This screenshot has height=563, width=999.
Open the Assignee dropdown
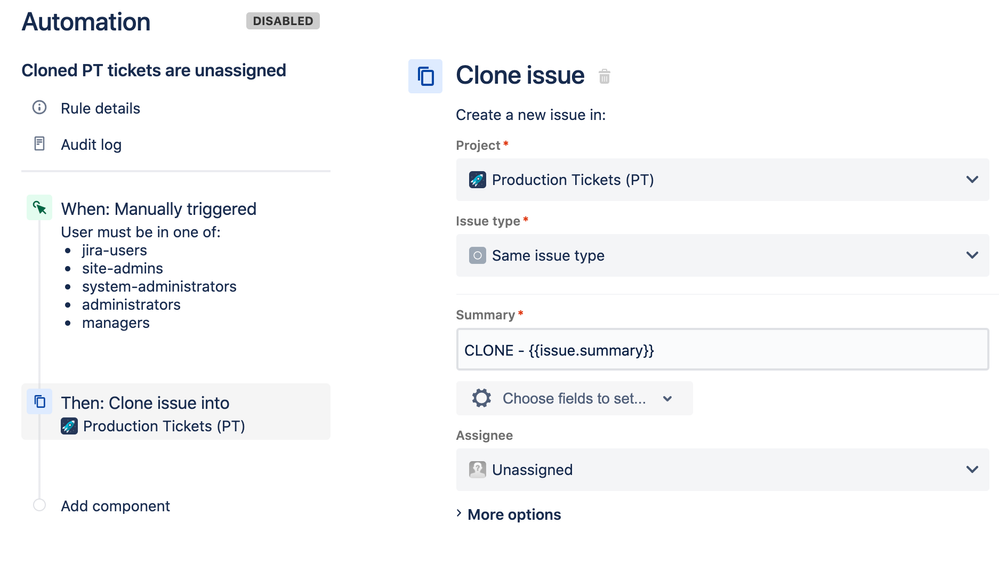[x=722, y=470]
